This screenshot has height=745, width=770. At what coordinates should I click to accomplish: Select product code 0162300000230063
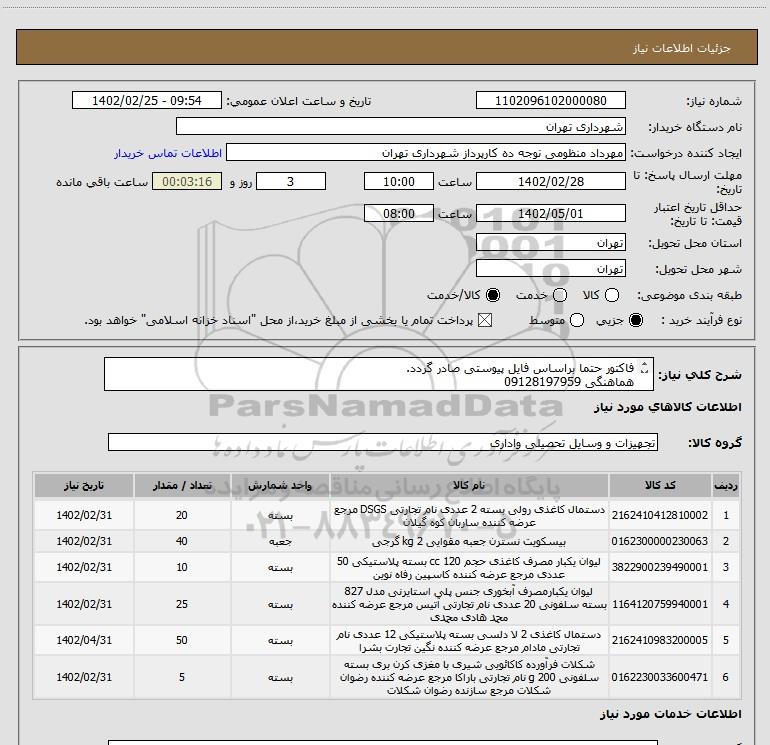[660, 541]
